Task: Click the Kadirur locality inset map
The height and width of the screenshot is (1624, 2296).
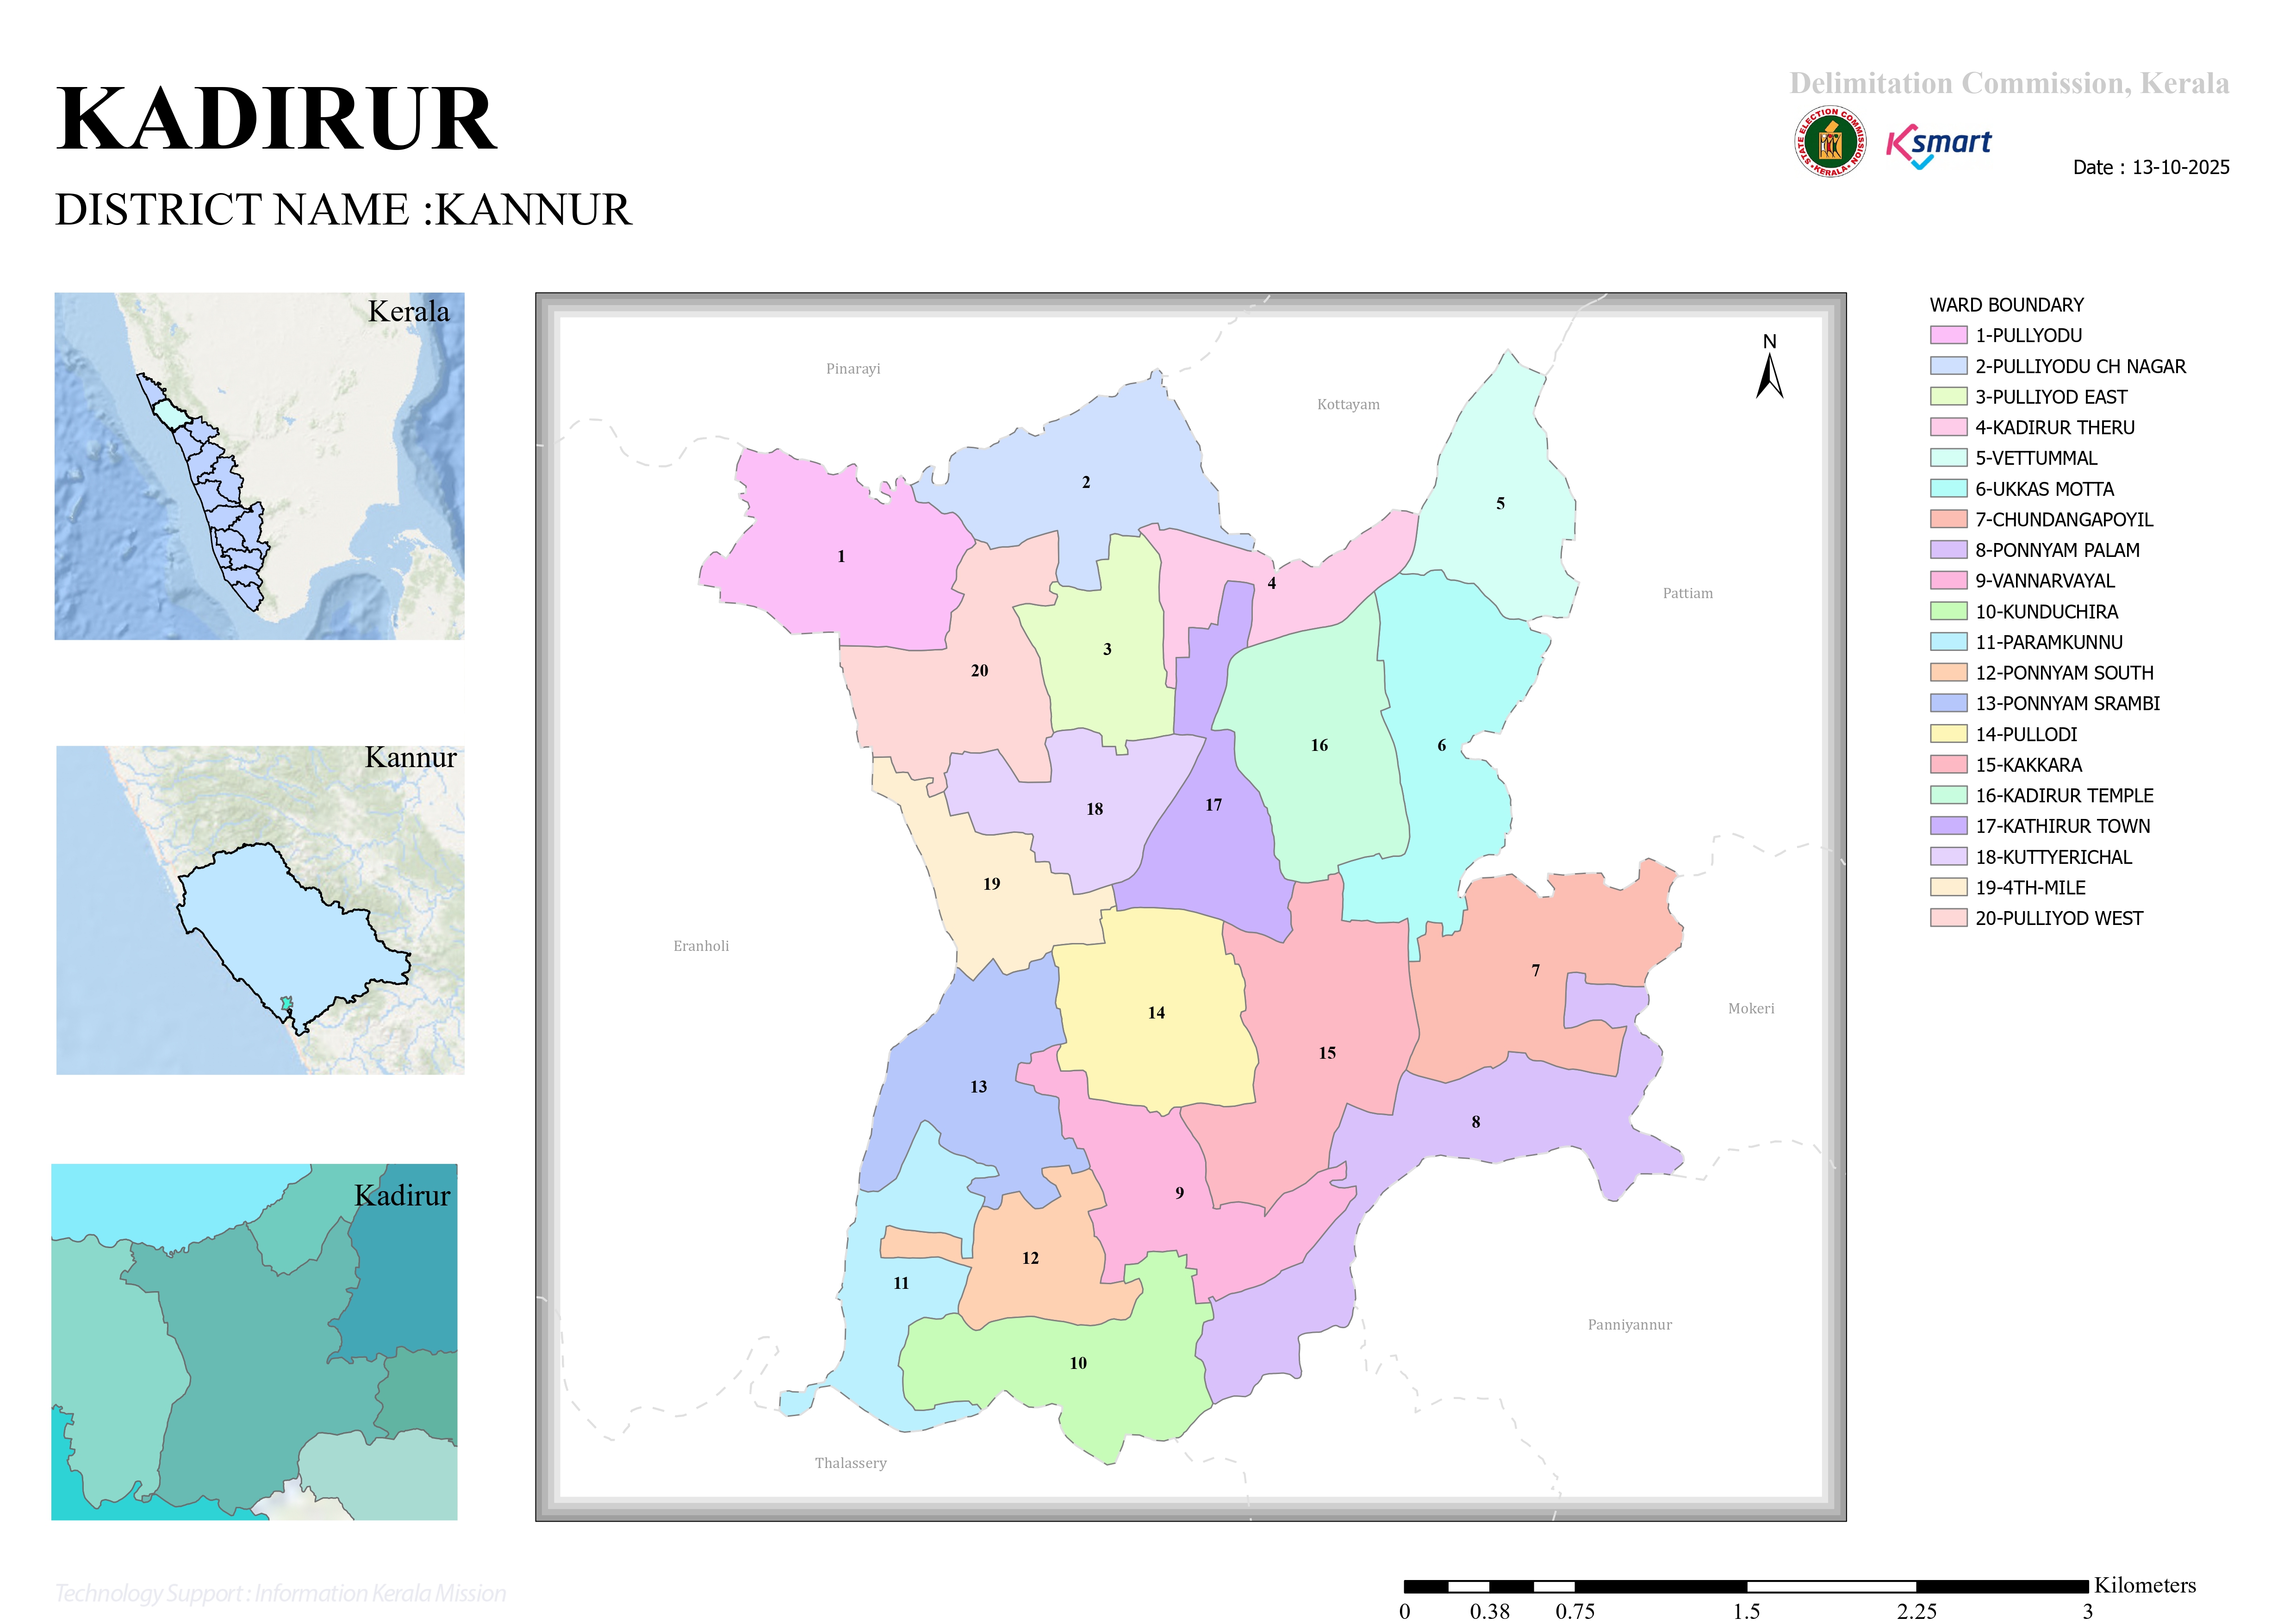Action: [x=254, y=1342]
